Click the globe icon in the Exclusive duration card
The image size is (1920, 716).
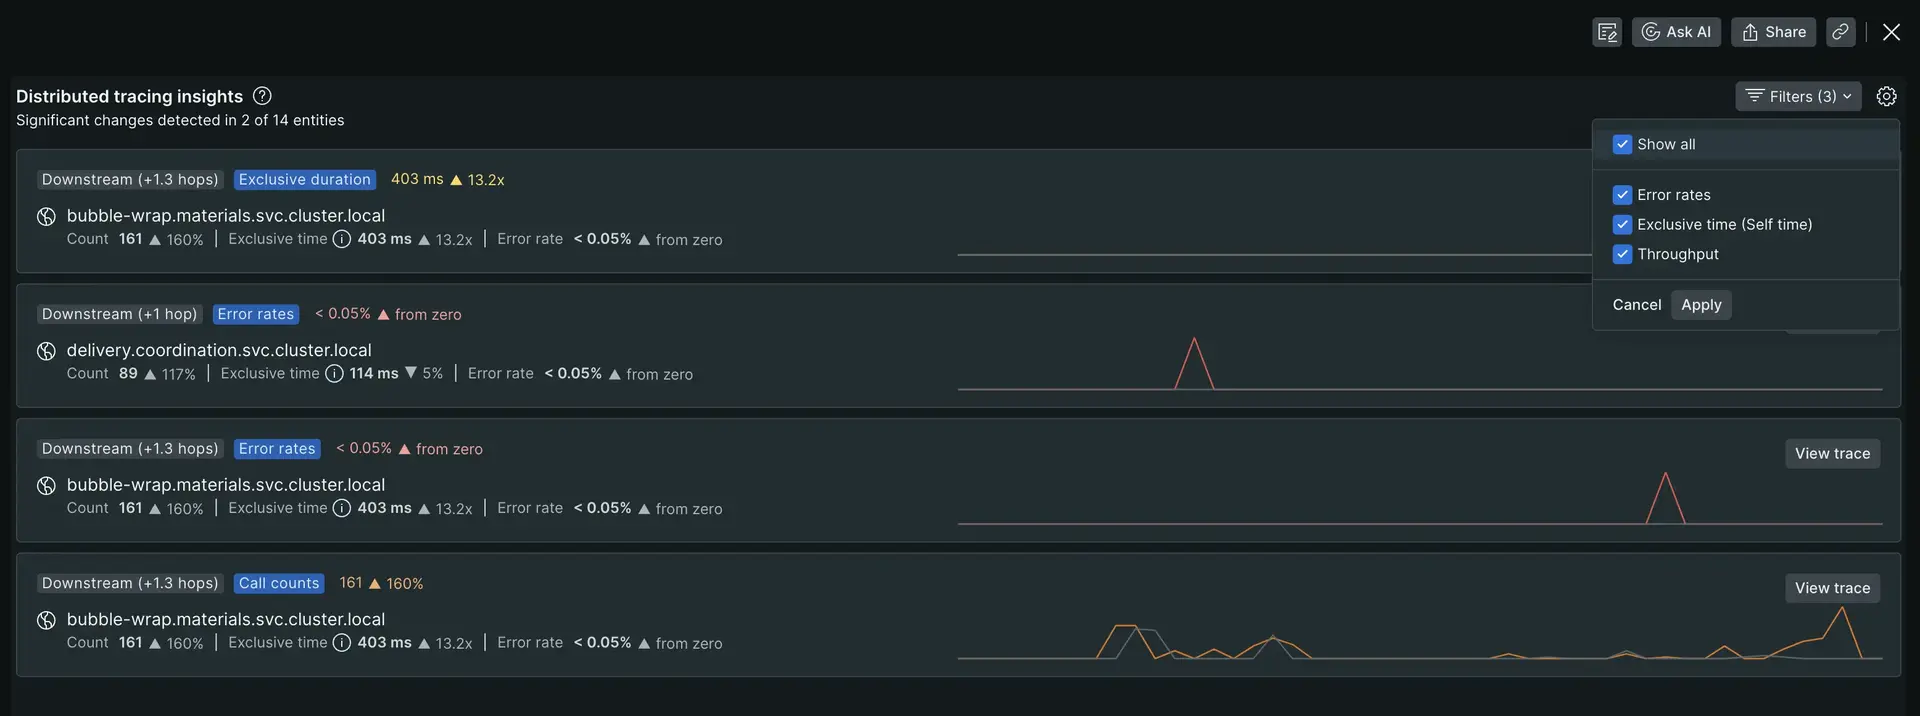pos(46,216)
